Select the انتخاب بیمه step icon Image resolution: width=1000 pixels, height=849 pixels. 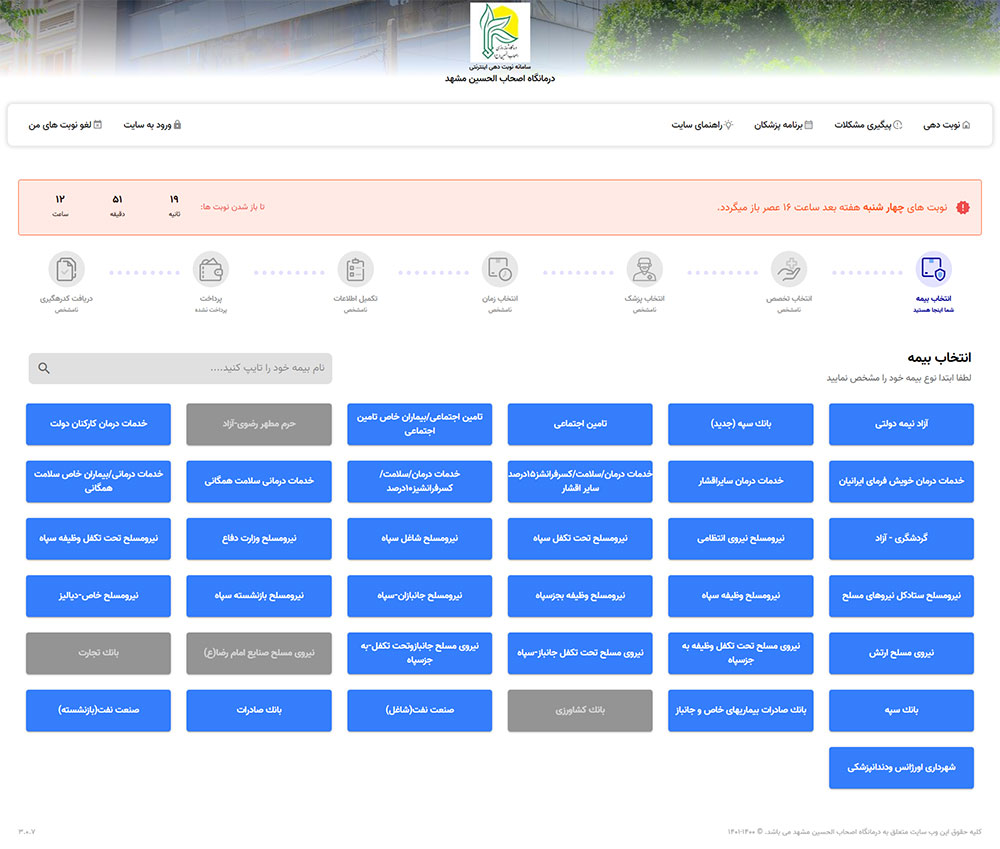point(934,269)
